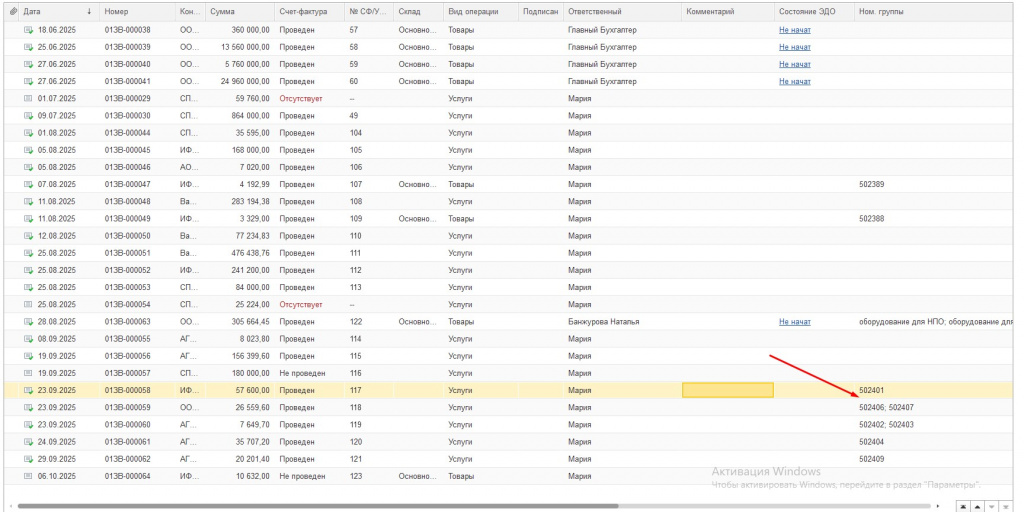The width and height of the screenshot is (1024, 512).
Task: Click the Дата column header label
Action: click(x=33, y=12)
